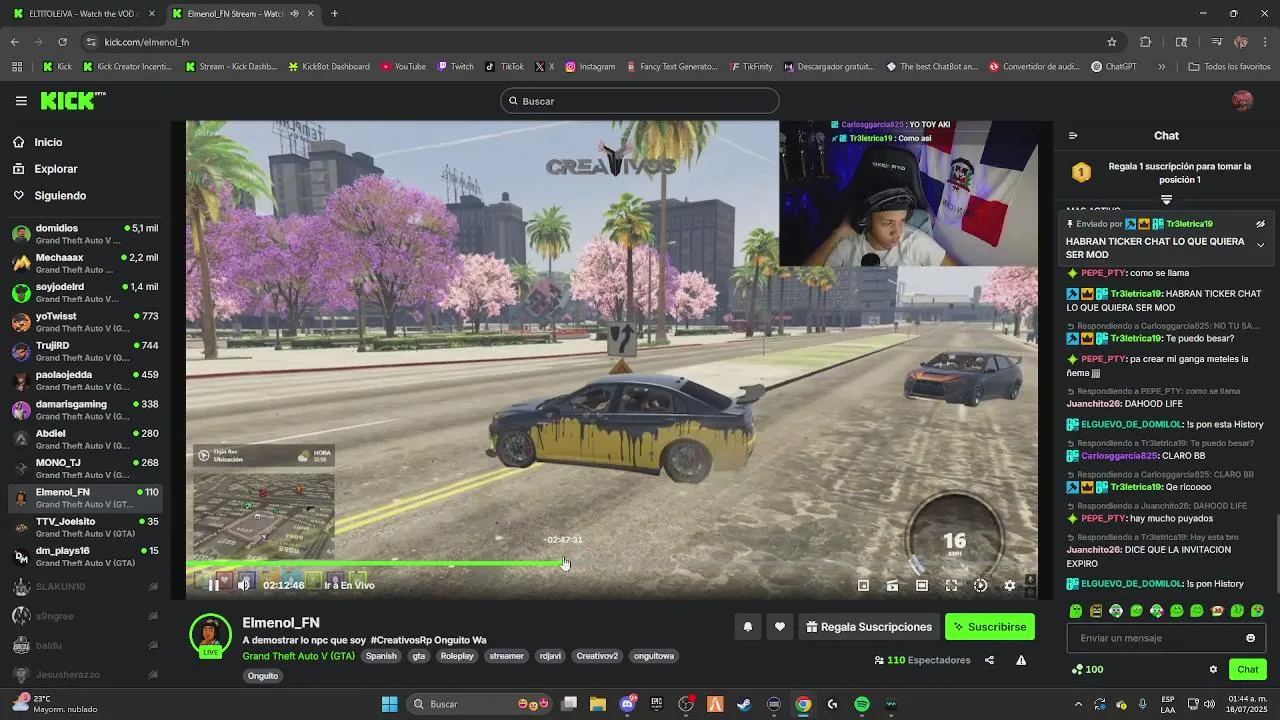This screenshot has height=720, width=1280.
Task: Show more bookmarks with the chevron
Action: (x=1161, y=67)
